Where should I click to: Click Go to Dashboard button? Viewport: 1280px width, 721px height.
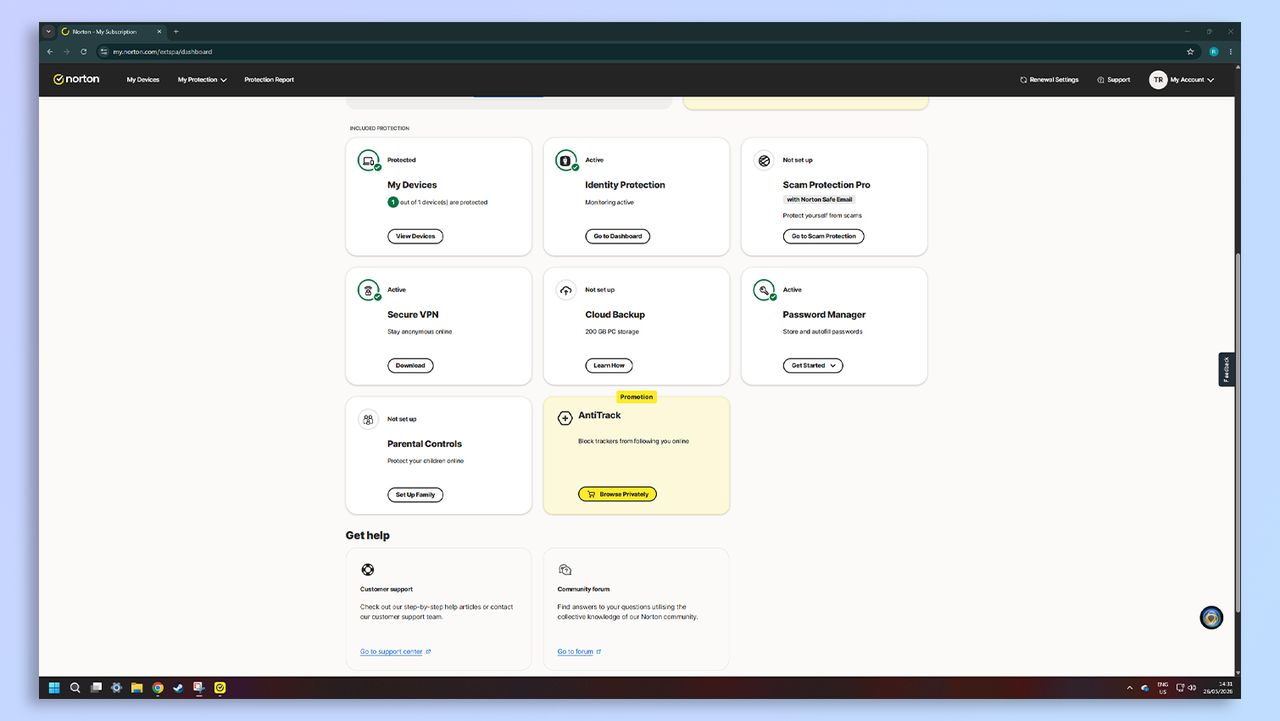(617, 236)
